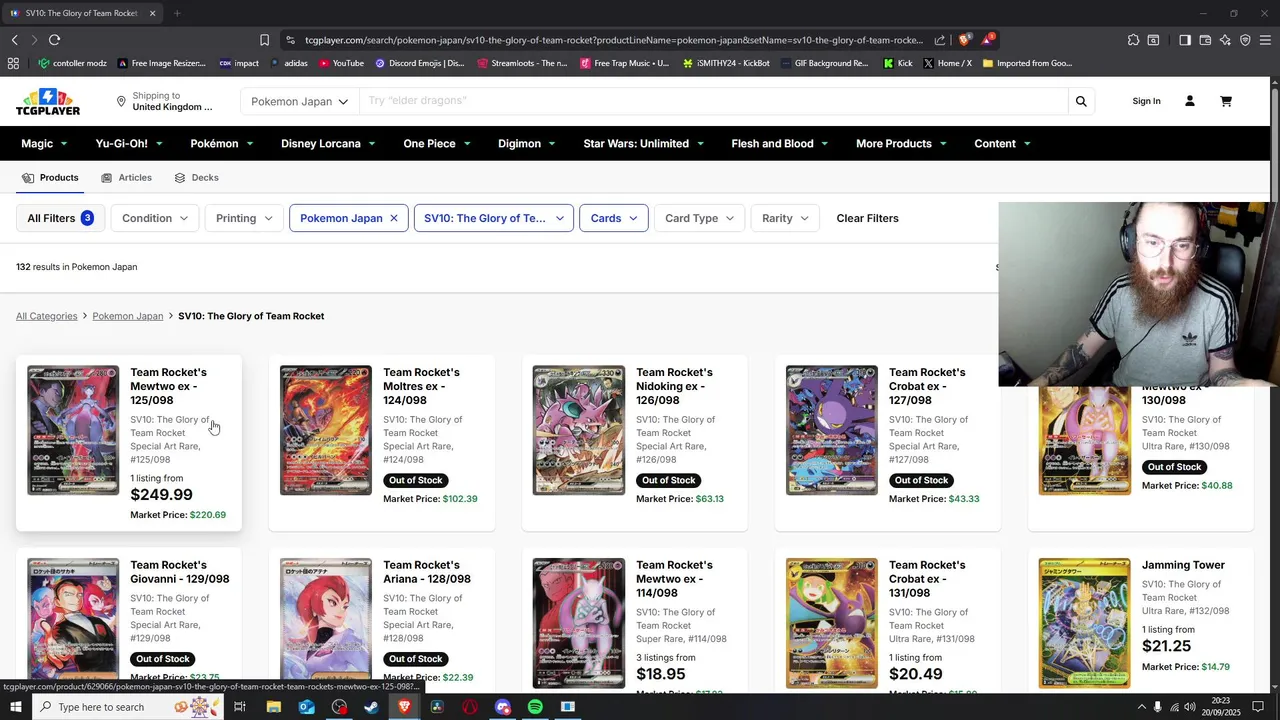Open the Kick bookmark
Image resolution: width=1280 pixels, height=720 pixels.
(x=898, y=63)
